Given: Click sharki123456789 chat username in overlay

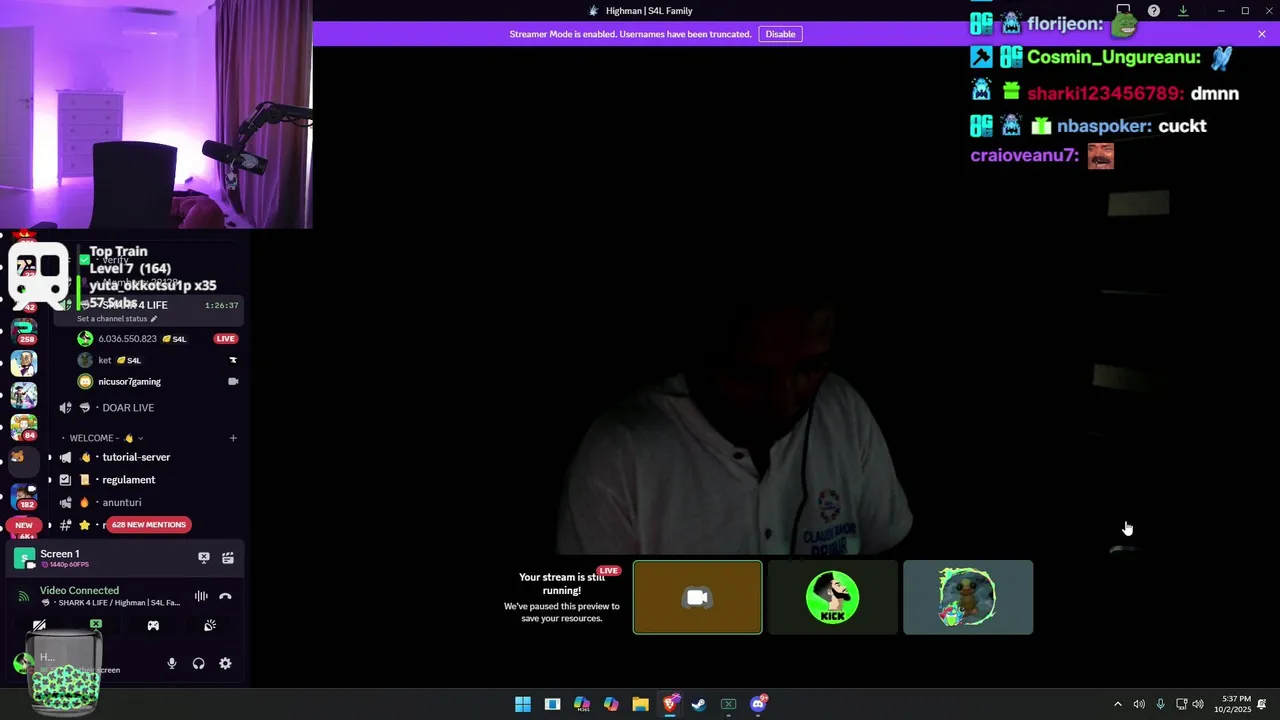Looking at the screenshot, I should point(1105,94).
